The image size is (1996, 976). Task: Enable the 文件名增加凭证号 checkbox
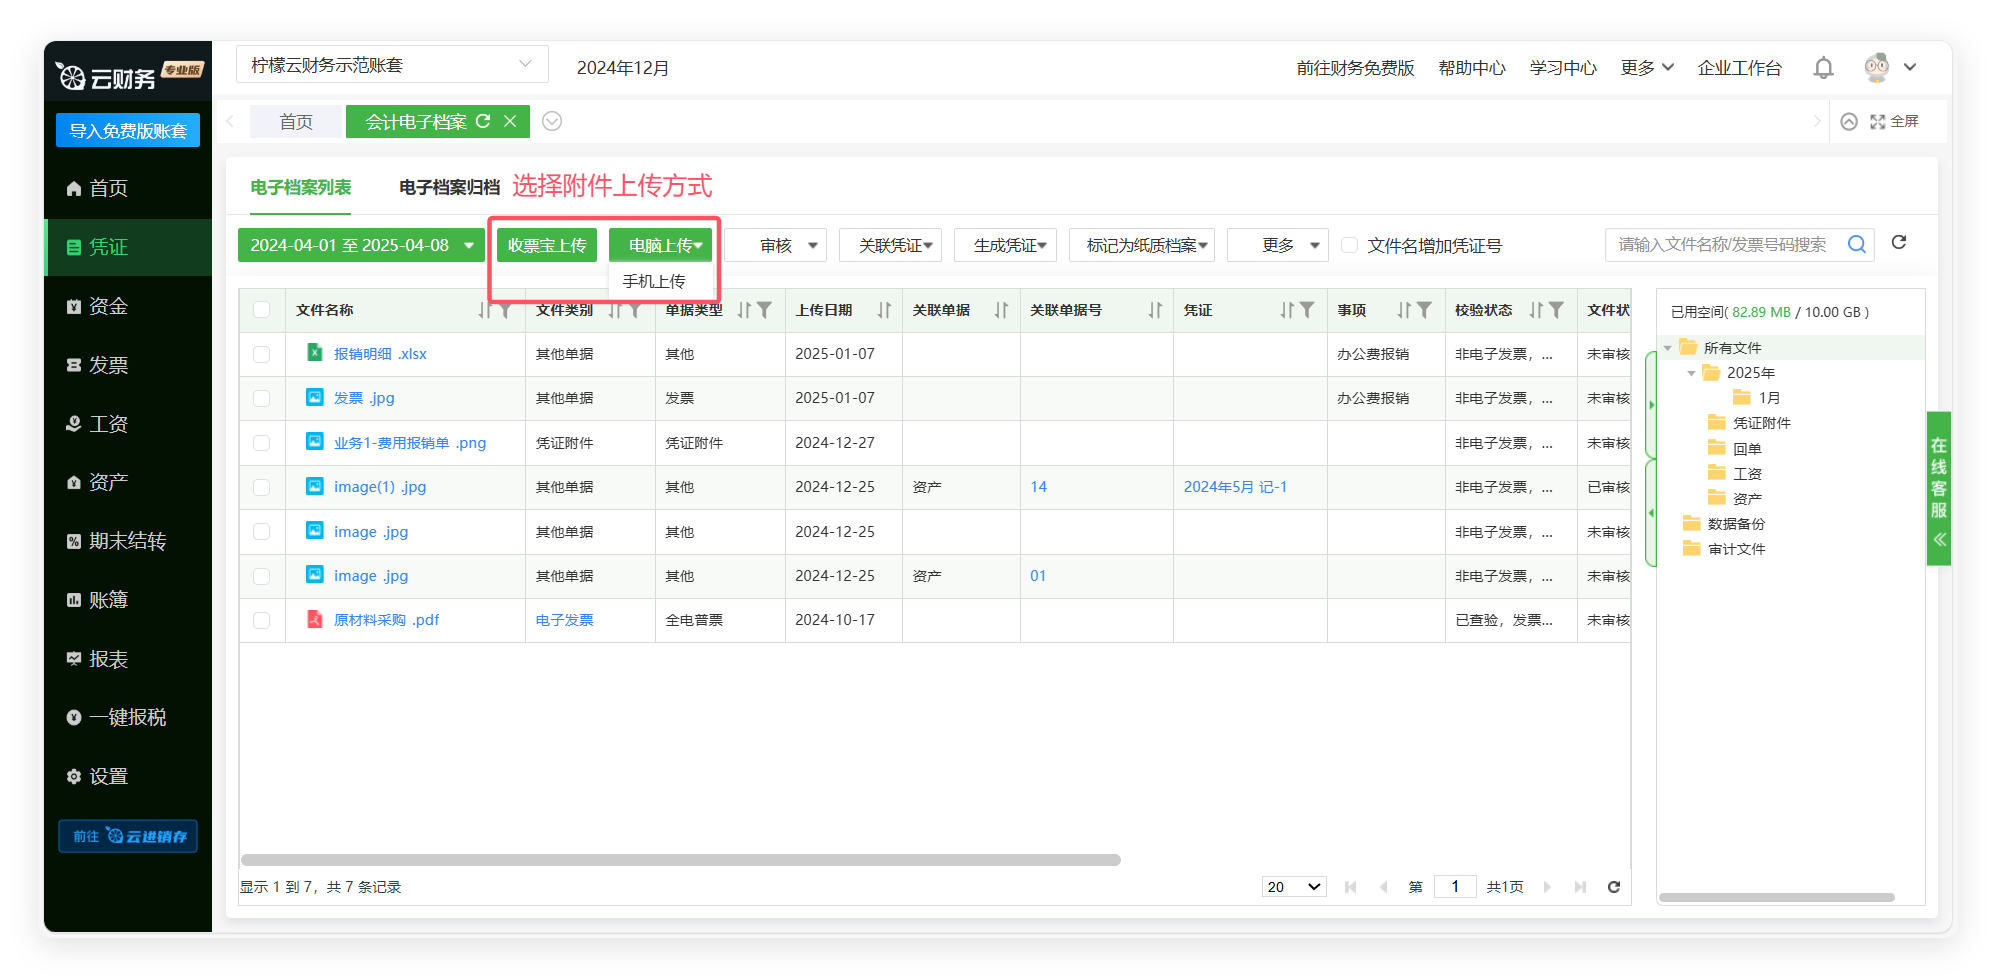(x=1349, y=245)
